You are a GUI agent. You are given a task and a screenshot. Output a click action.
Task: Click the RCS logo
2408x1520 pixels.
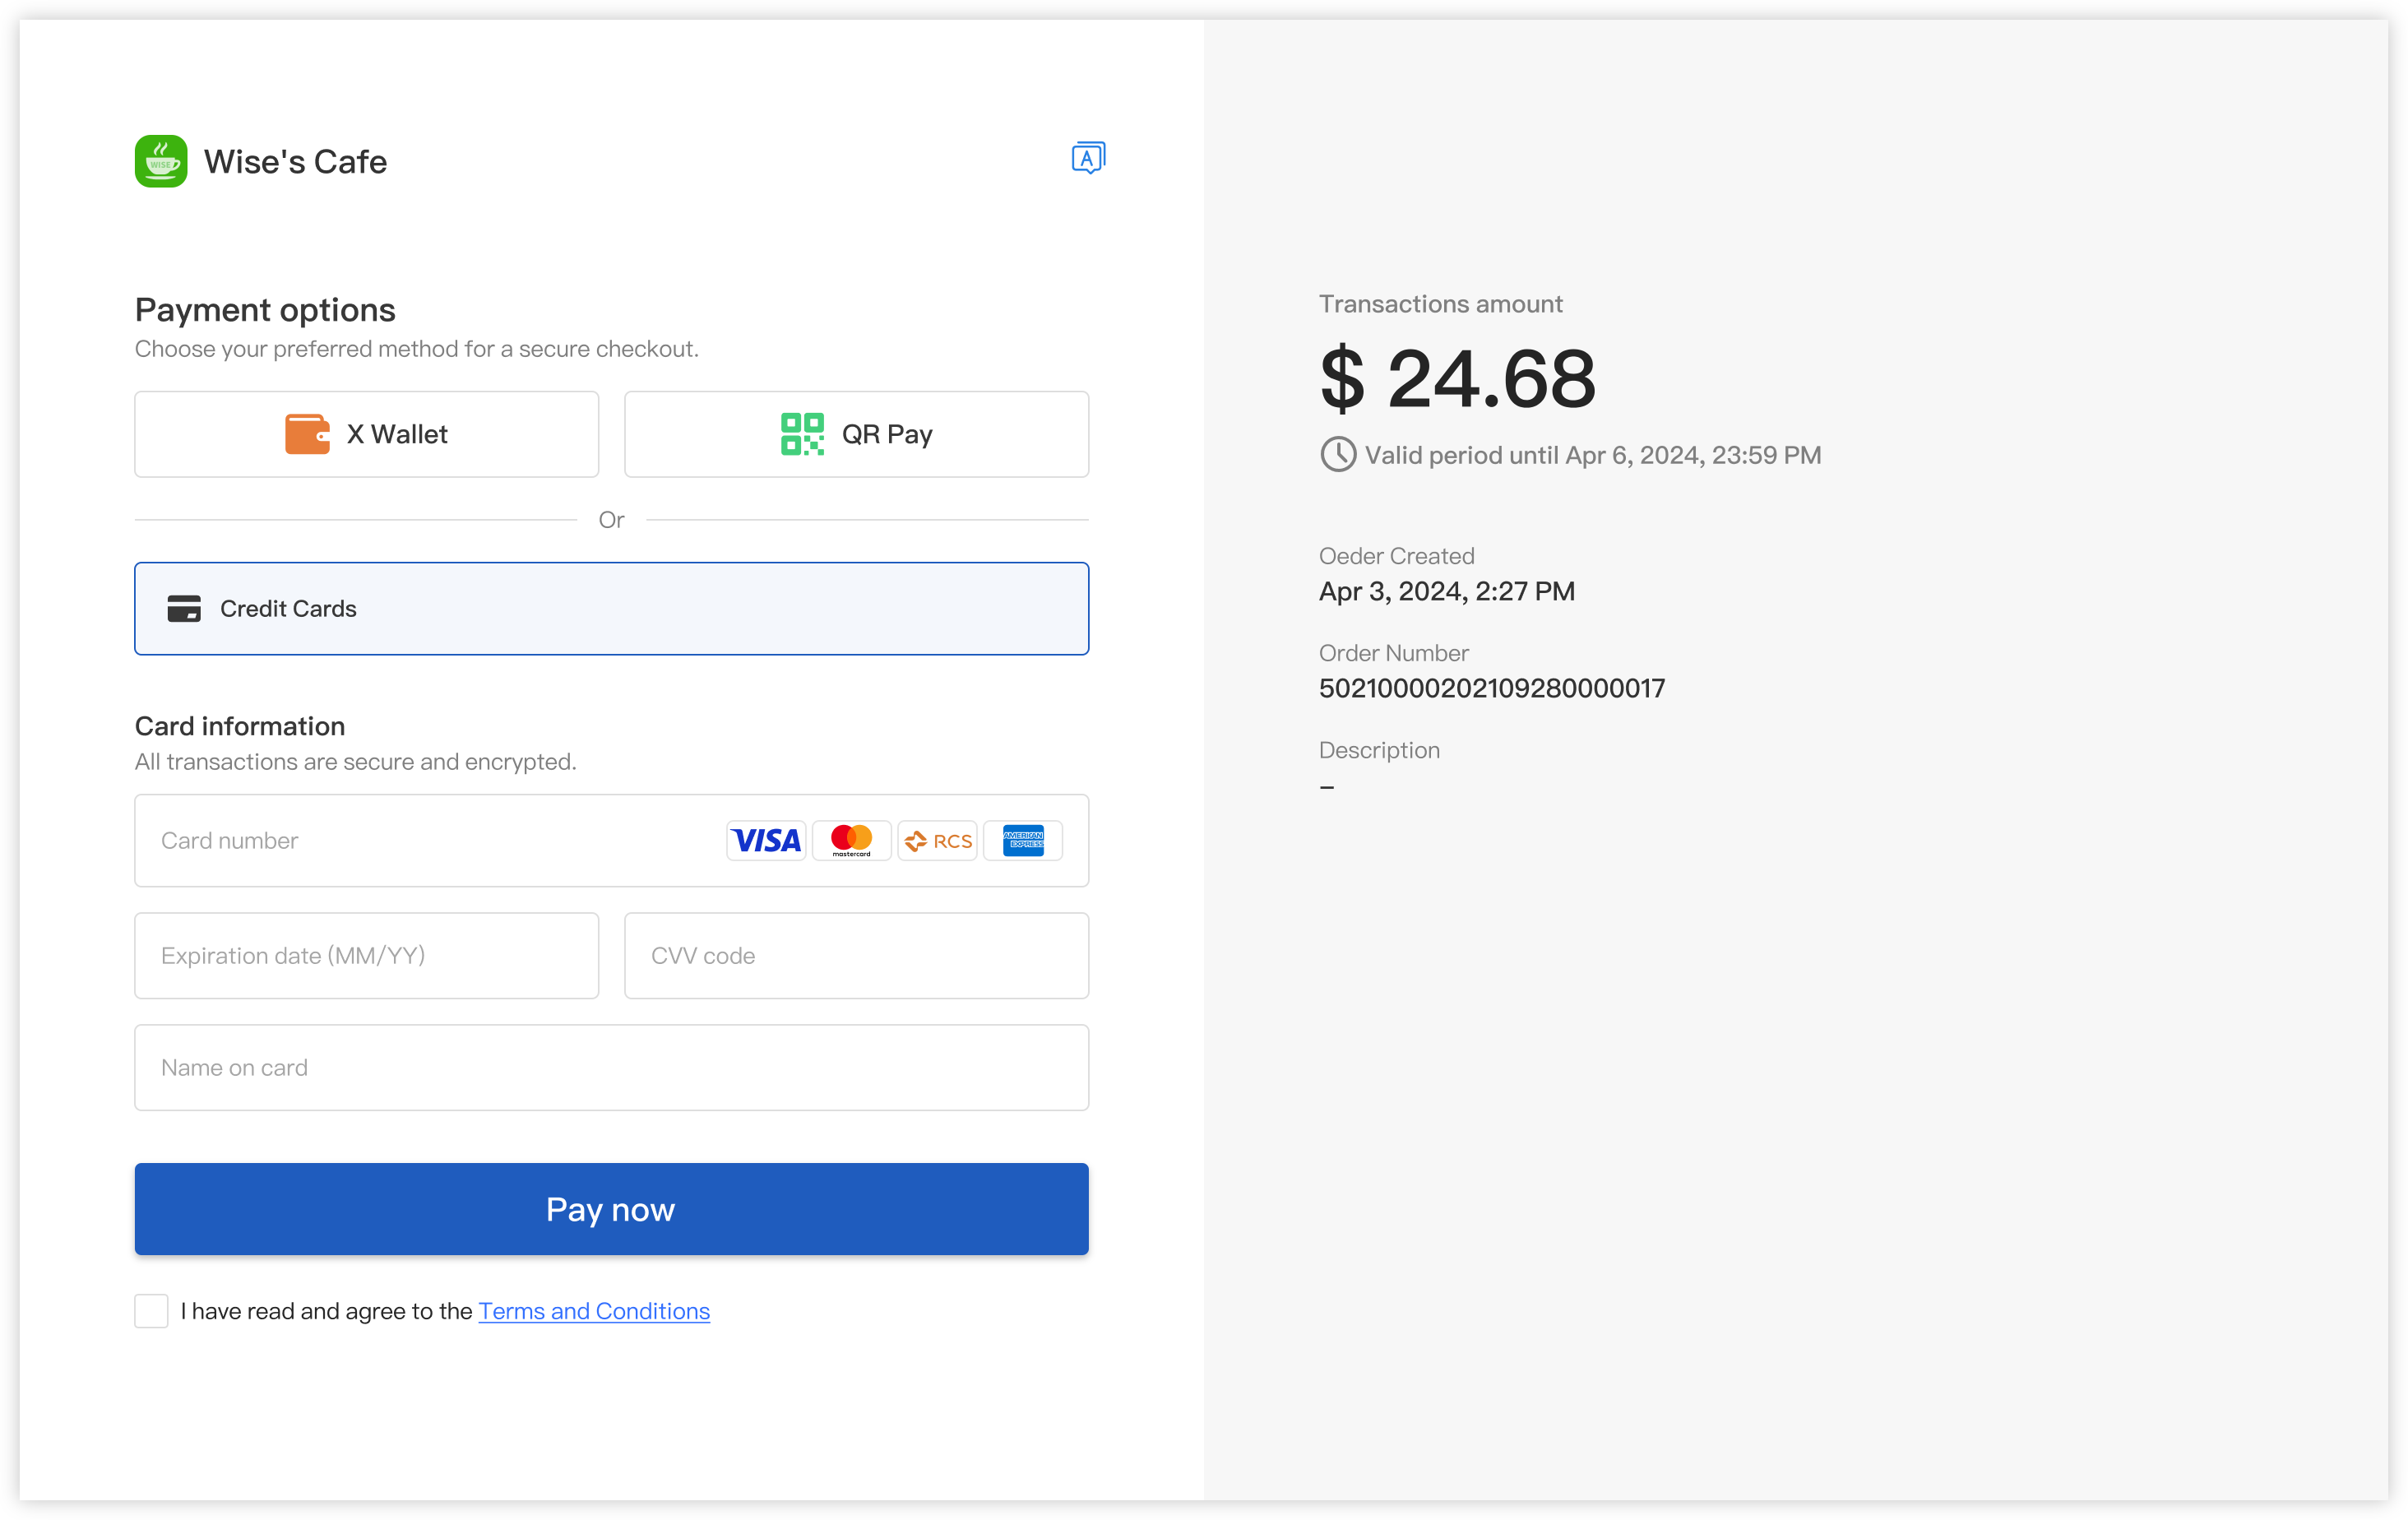coord(937,840)
